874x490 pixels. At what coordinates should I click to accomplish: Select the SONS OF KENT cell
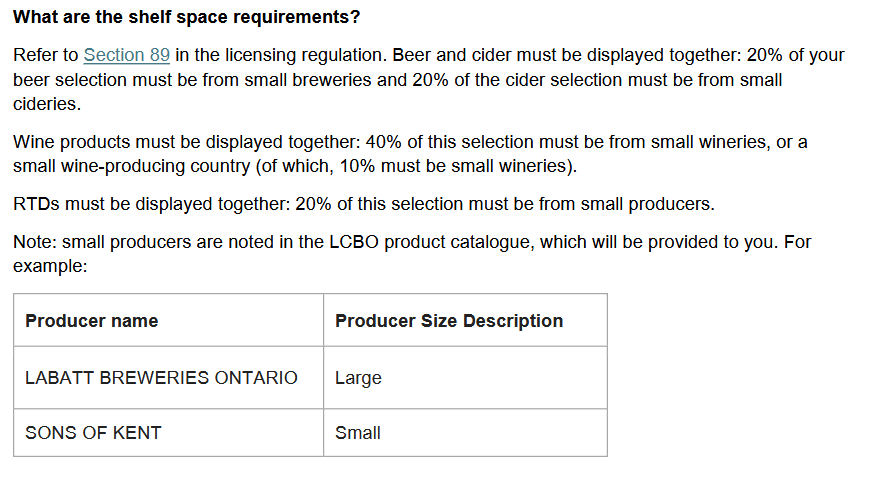(93, 433)
